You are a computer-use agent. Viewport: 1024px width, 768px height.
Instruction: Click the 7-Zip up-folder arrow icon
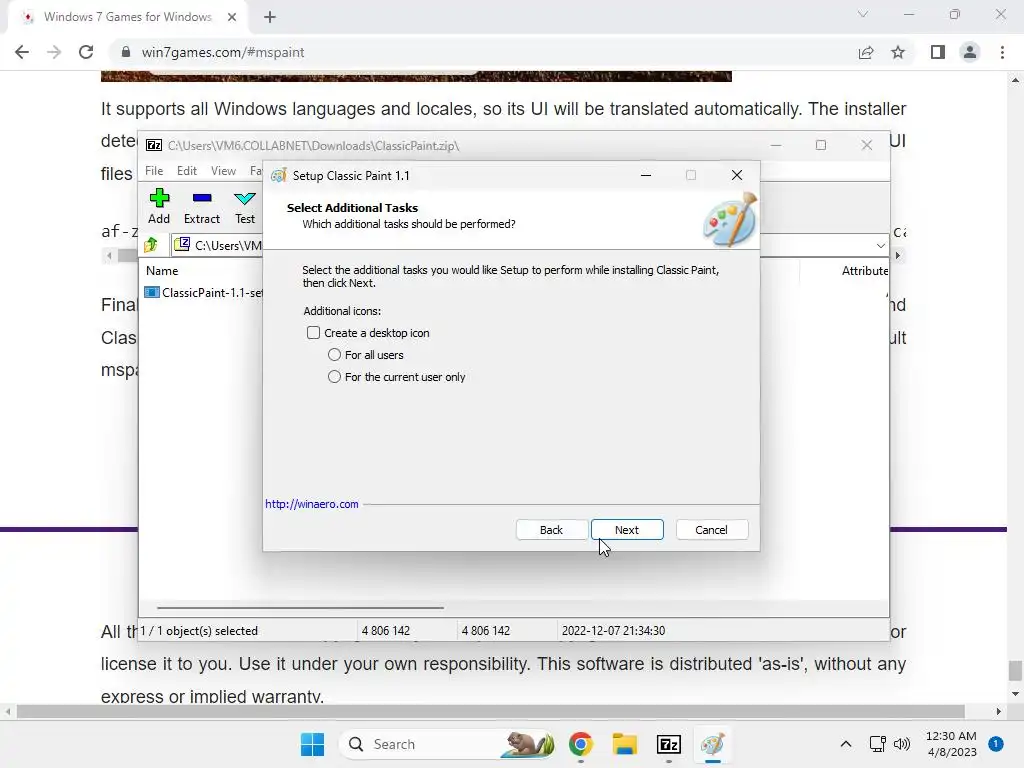(151, 245)
